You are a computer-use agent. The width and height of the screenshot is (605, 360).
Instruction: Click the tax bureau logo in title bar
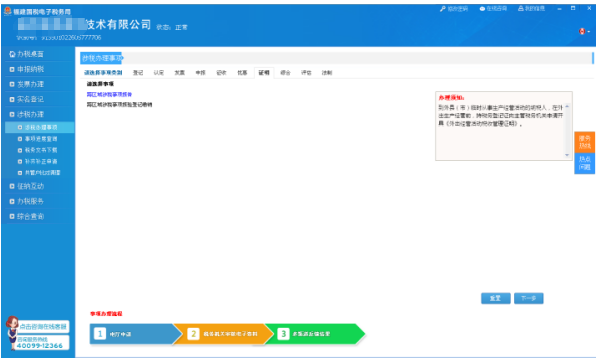tap(8, 11)
